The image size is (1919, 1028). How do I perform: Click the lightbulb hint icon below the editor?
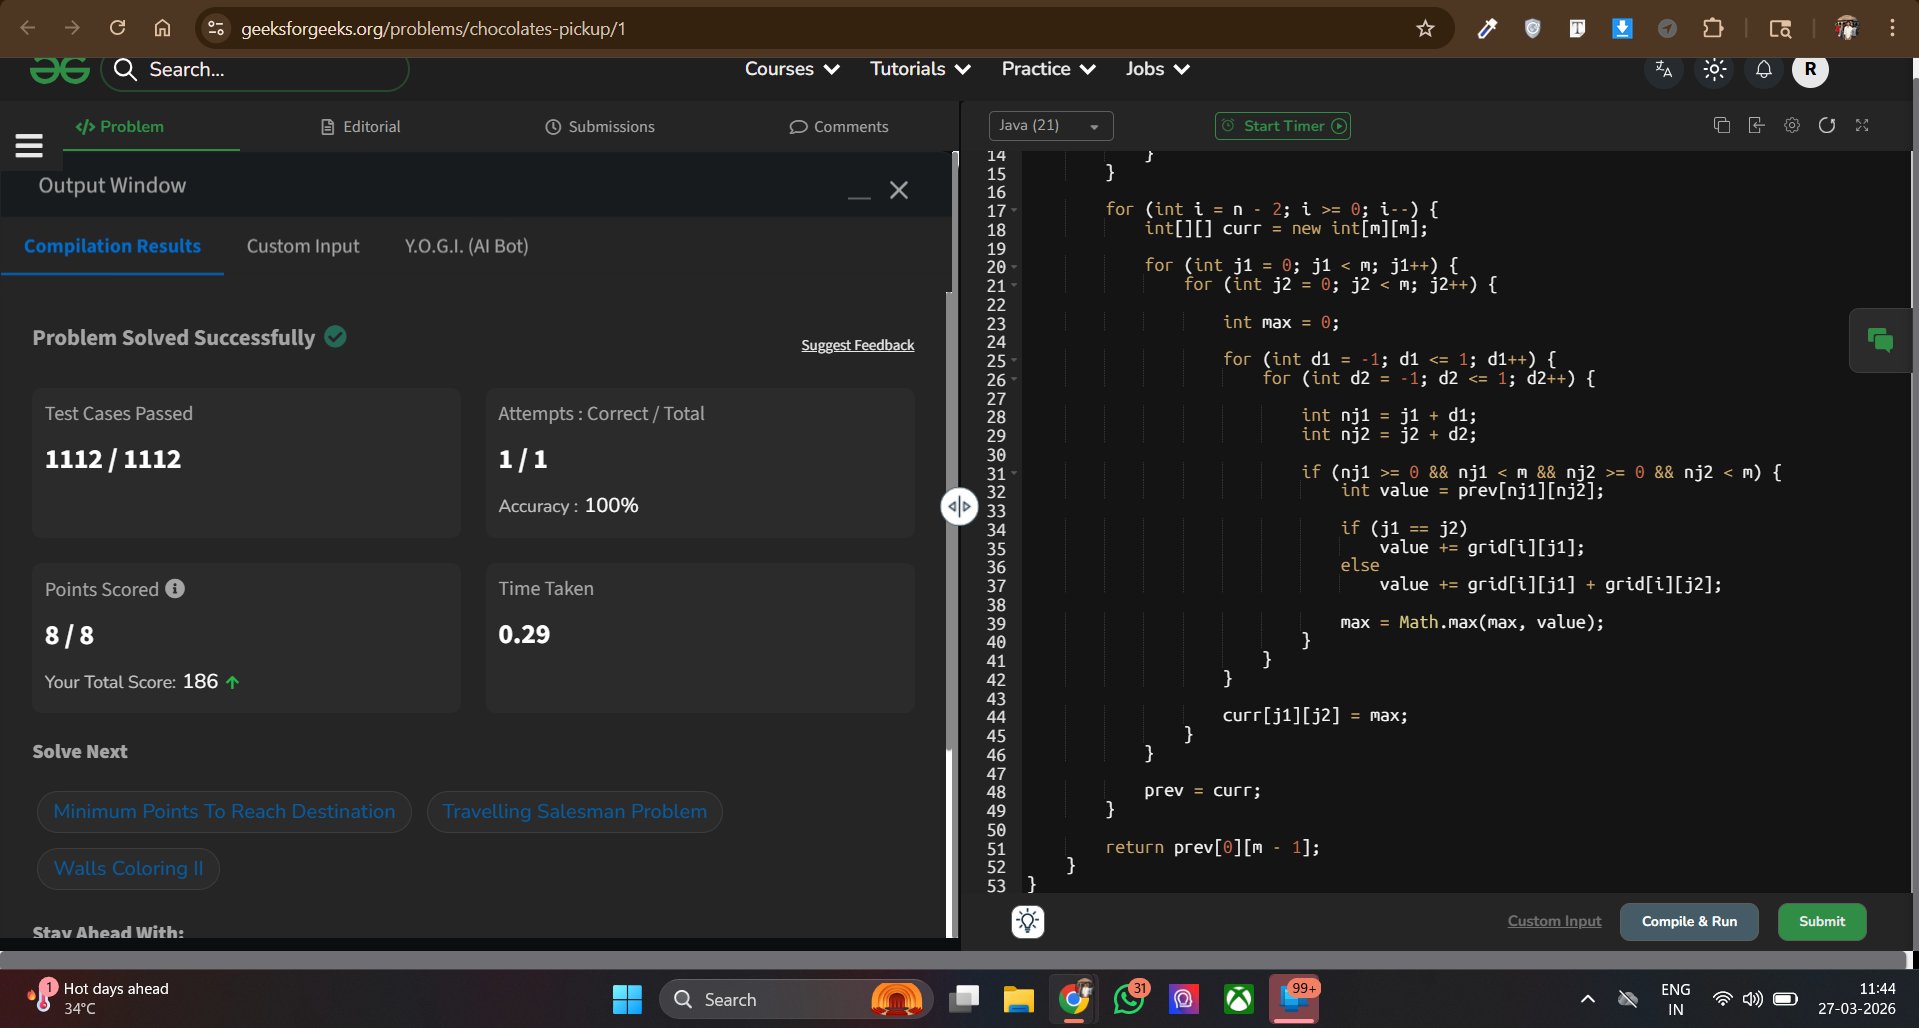point(1028,921)
